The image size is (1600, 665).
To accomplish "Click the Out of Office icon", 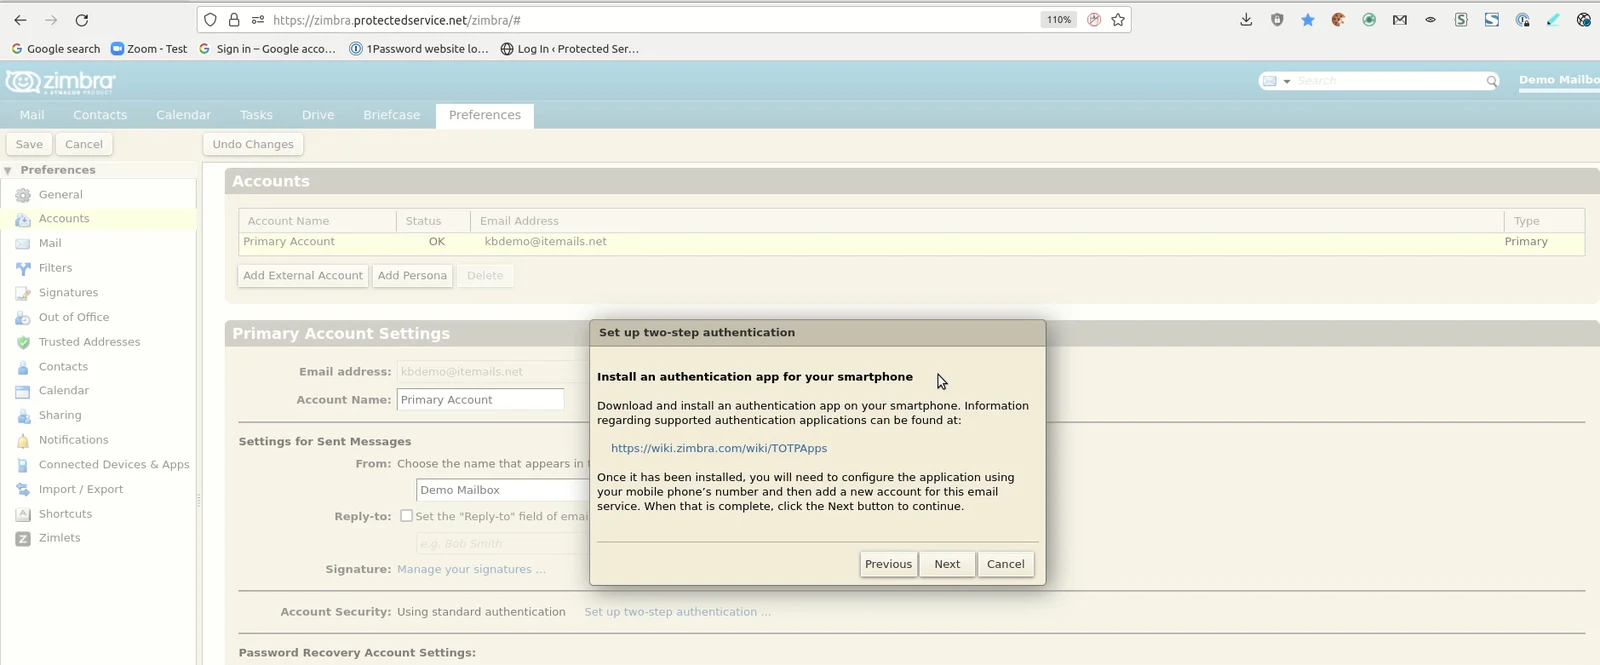I will [x=23, y=318].
